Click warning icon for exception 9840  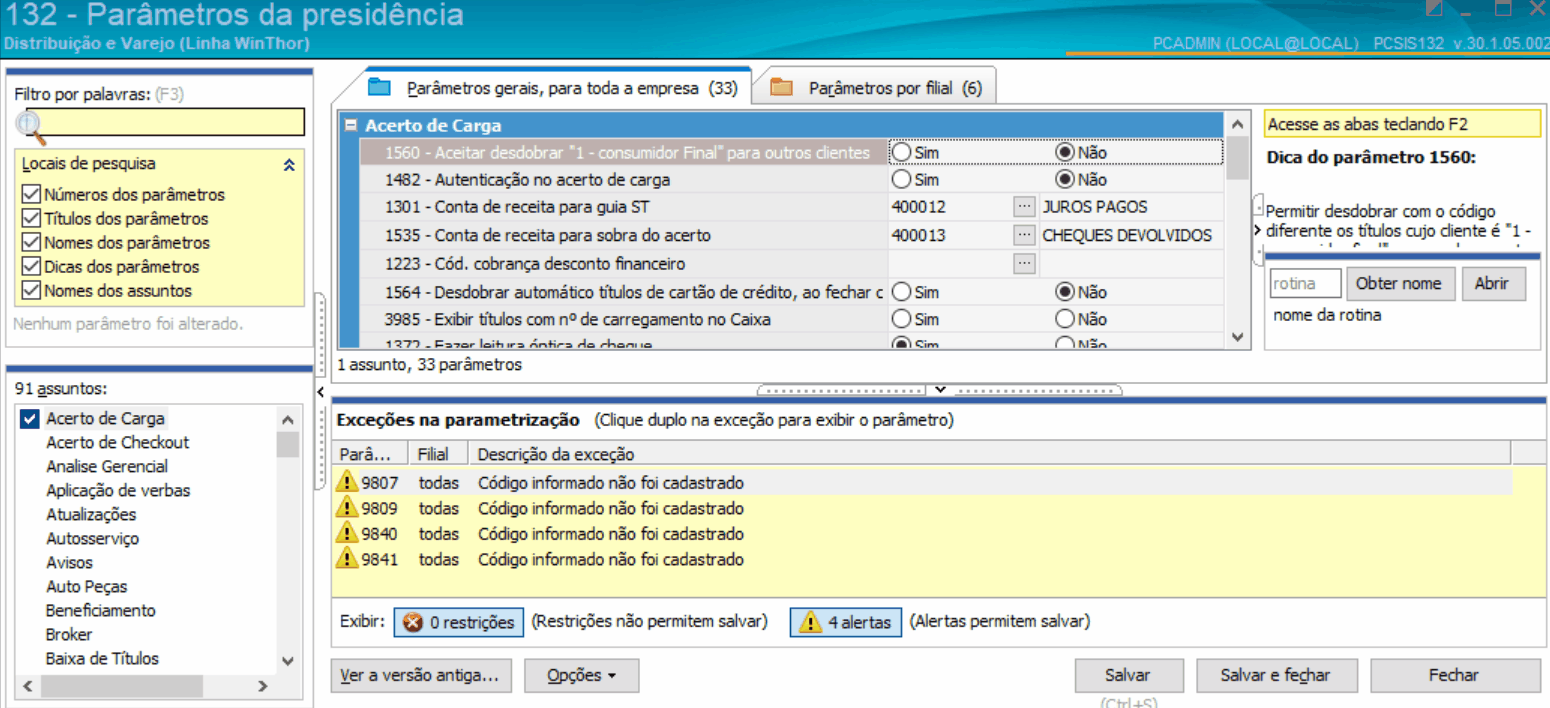347,534
